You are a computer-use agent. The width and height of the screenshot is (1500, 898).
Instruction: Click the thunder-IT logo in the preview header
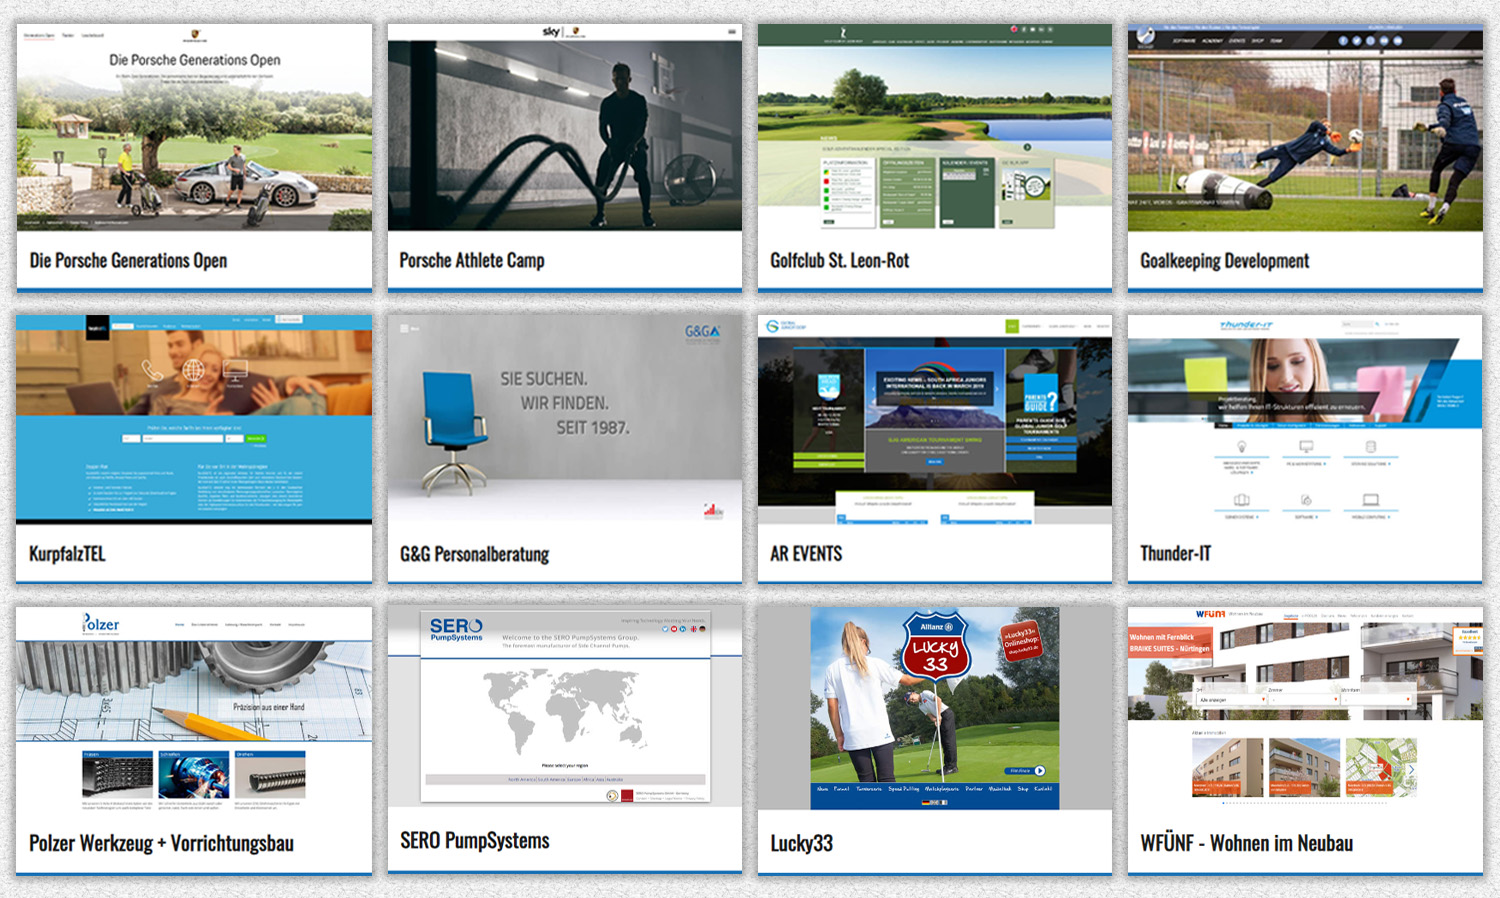[x=1246, y=325]
